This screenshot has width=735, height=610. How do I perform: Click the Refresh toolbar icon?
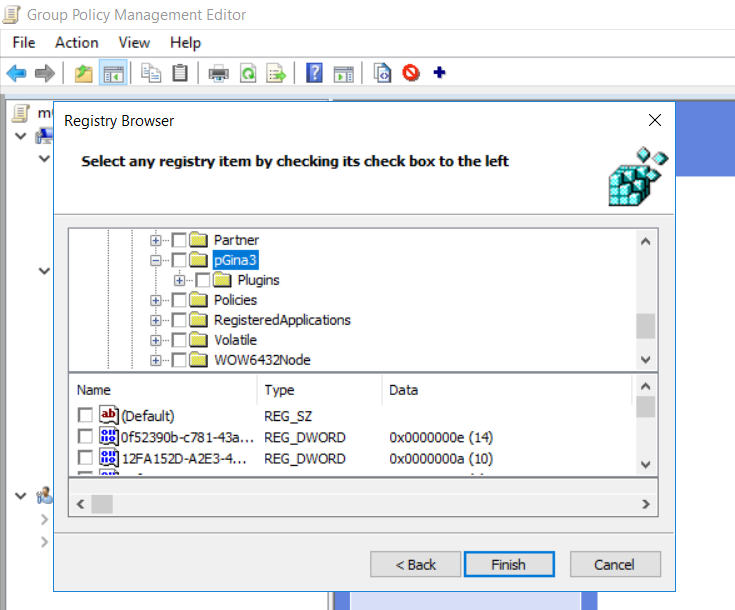(248, 73)
